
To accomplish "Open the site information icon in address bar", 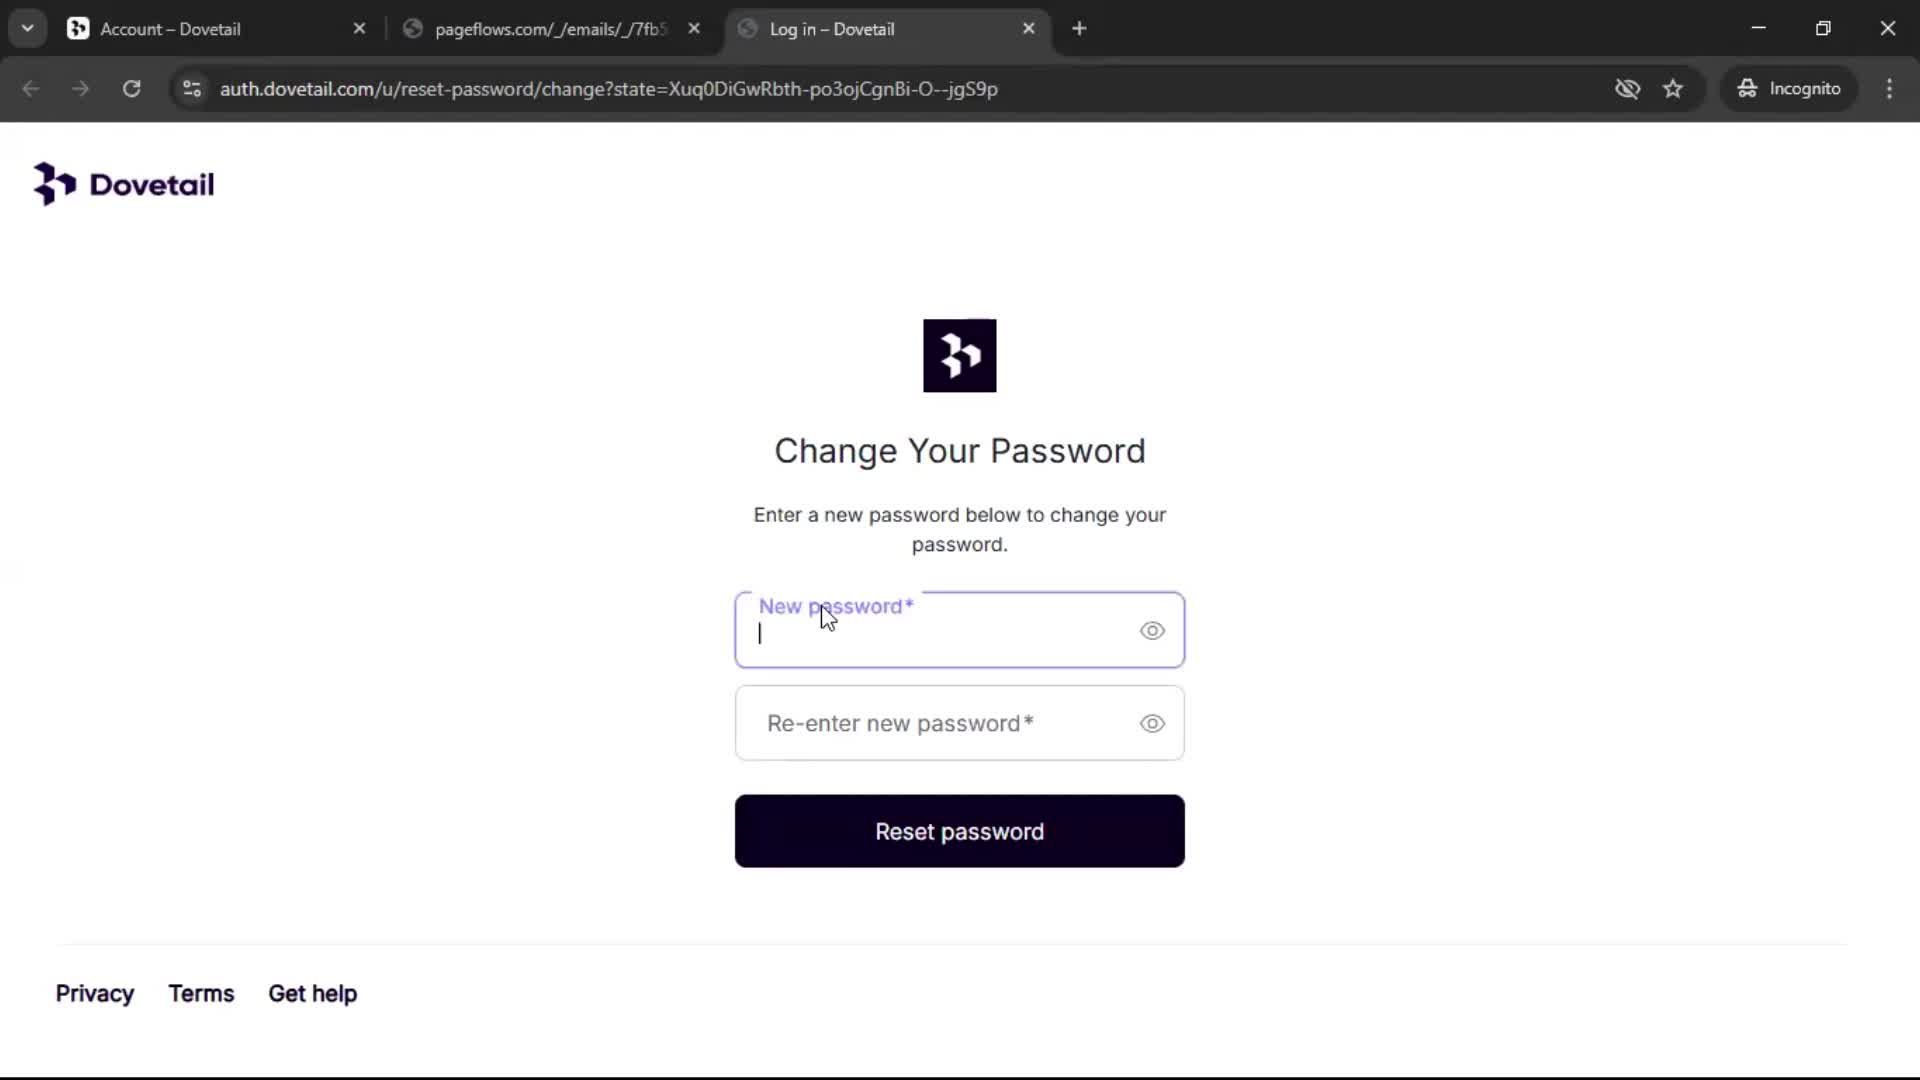I will coord(192,89).
